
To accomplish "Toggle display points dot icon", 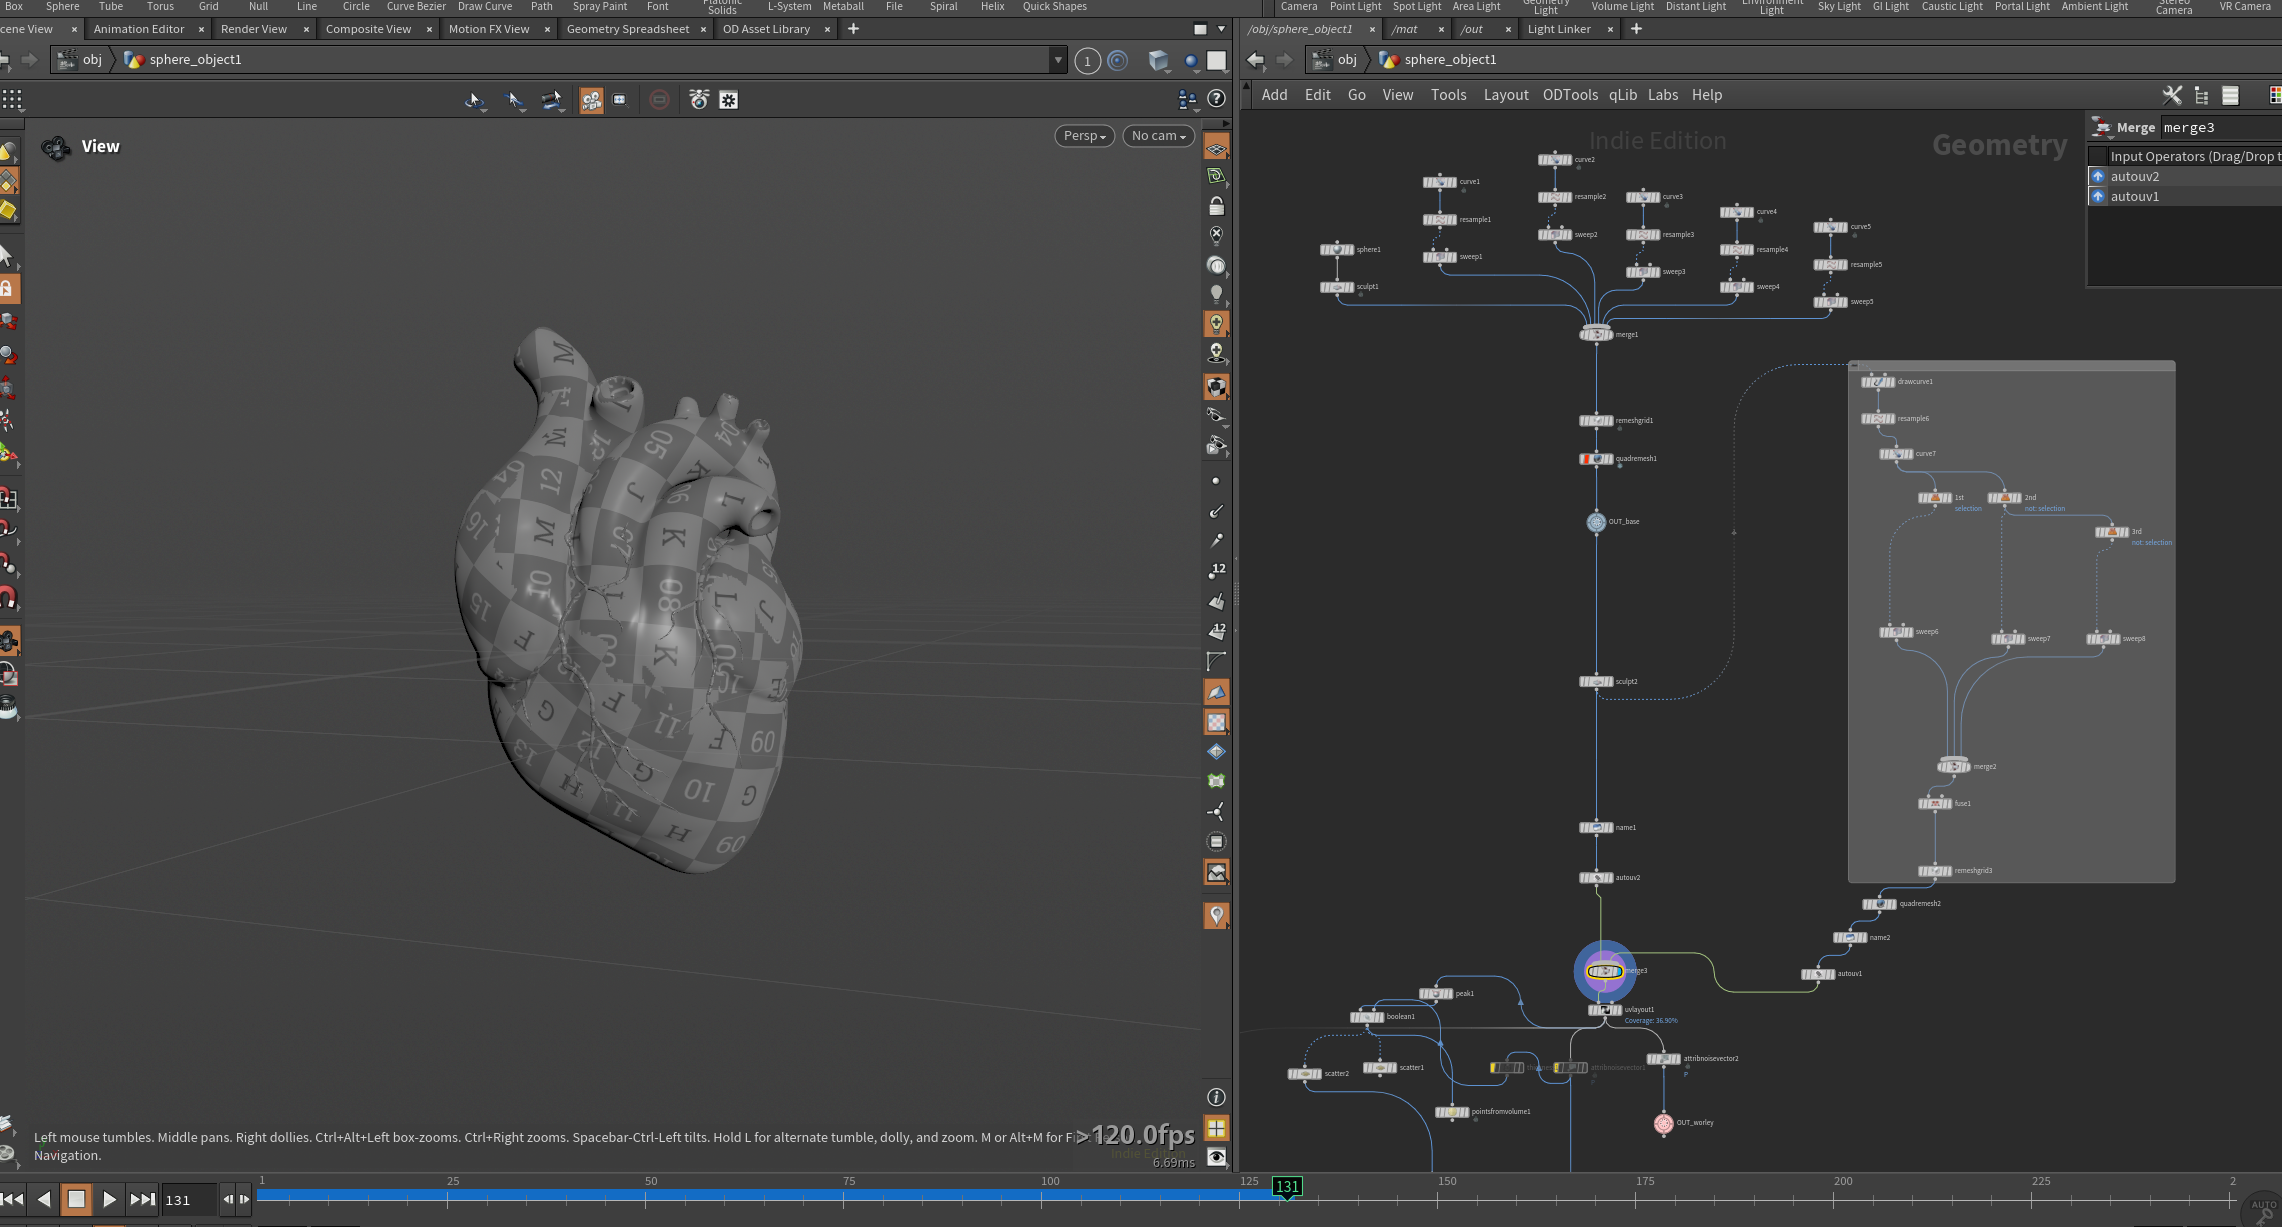I will point(1216,481).
